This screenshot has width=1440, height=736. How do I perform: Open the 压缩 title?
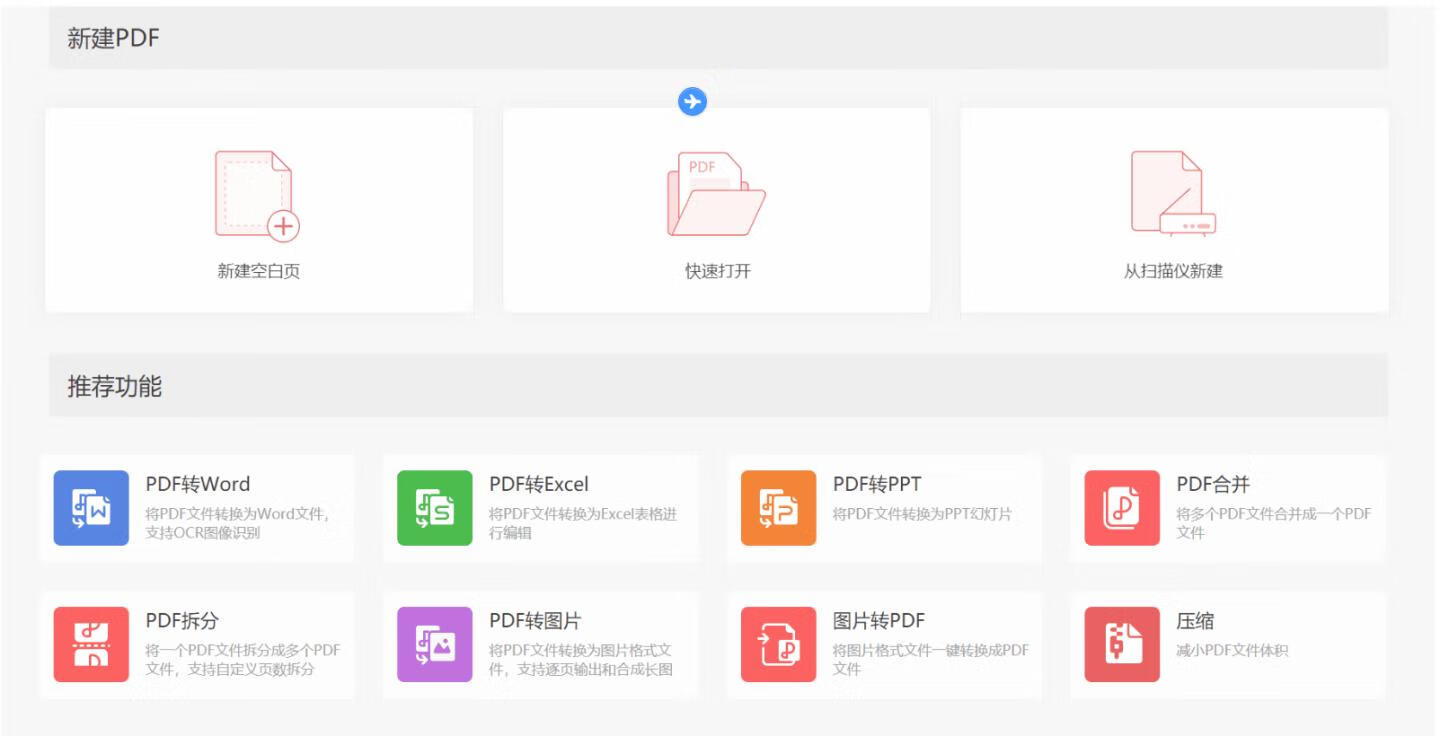[1196, 621]
